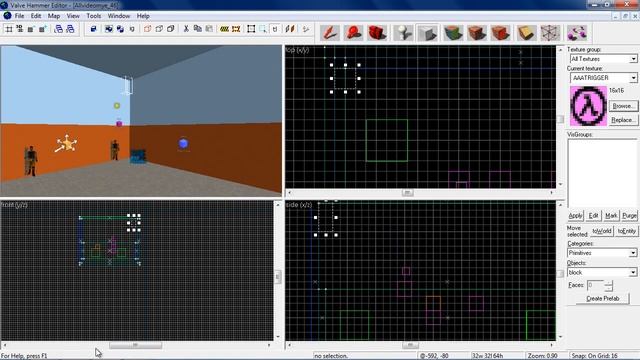
Task: Open the File menu
Action: click(19, 16)
